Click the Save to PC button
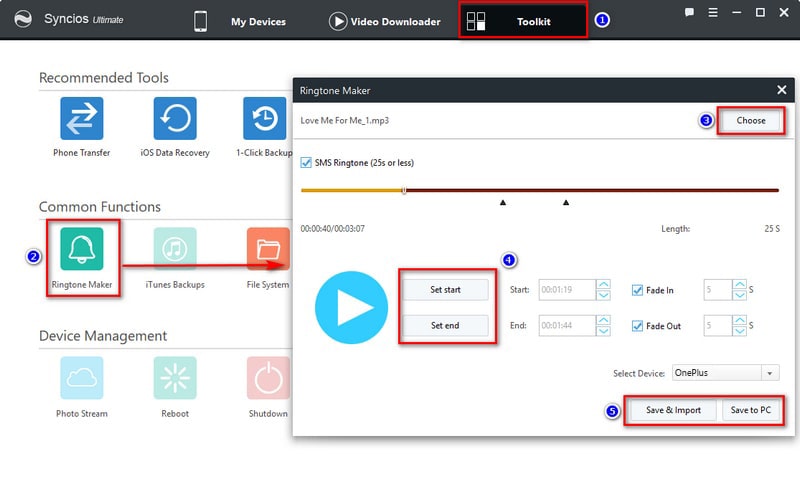Viewport: 800px width, 482px height. [x=751, y=410]
